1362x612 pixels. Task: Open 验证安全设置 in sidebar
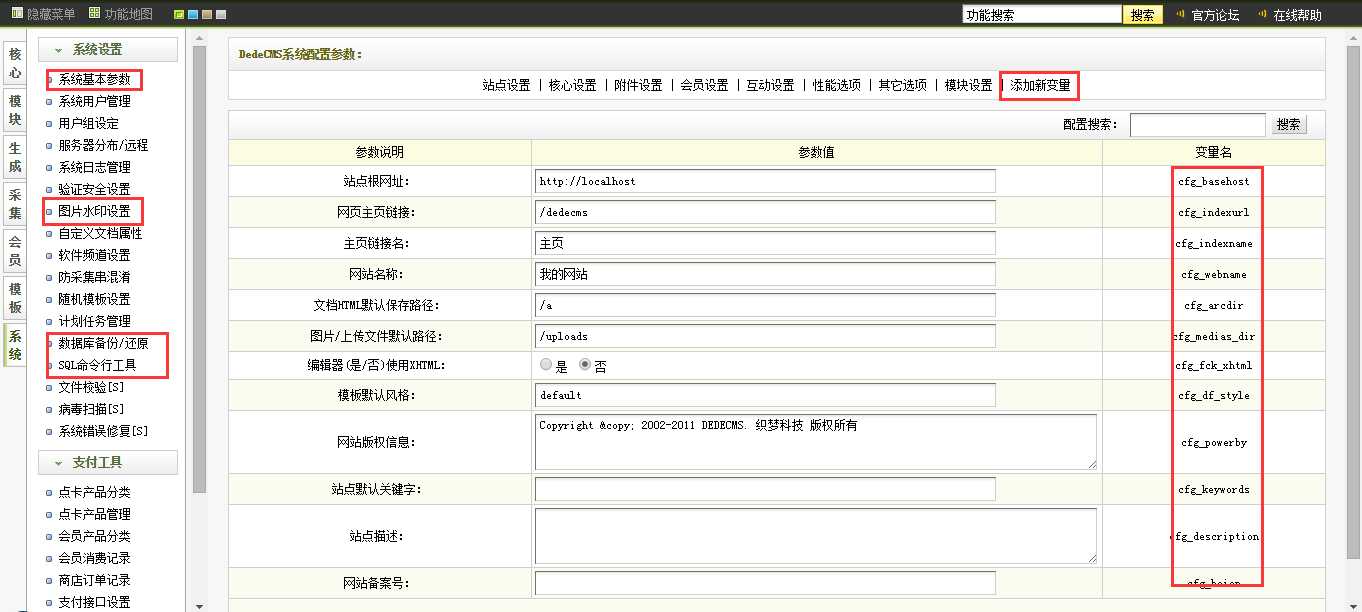[x=94, y=189]
